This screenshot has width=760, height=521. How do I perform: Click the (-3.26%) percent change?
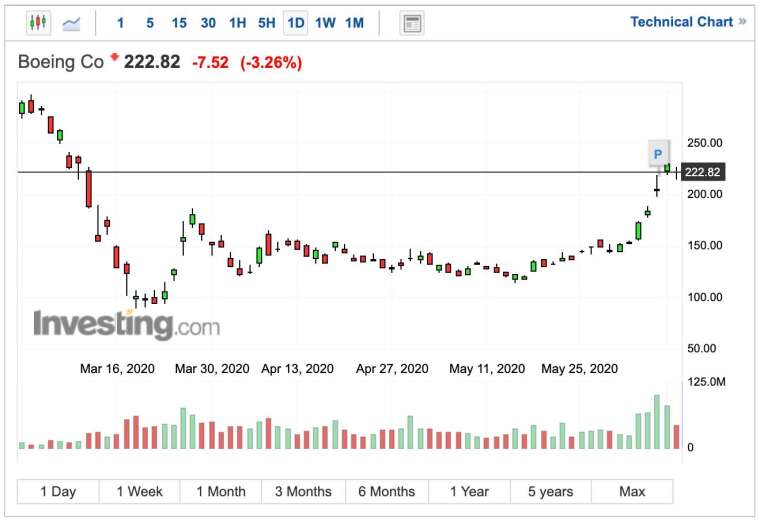click(271, 63)
